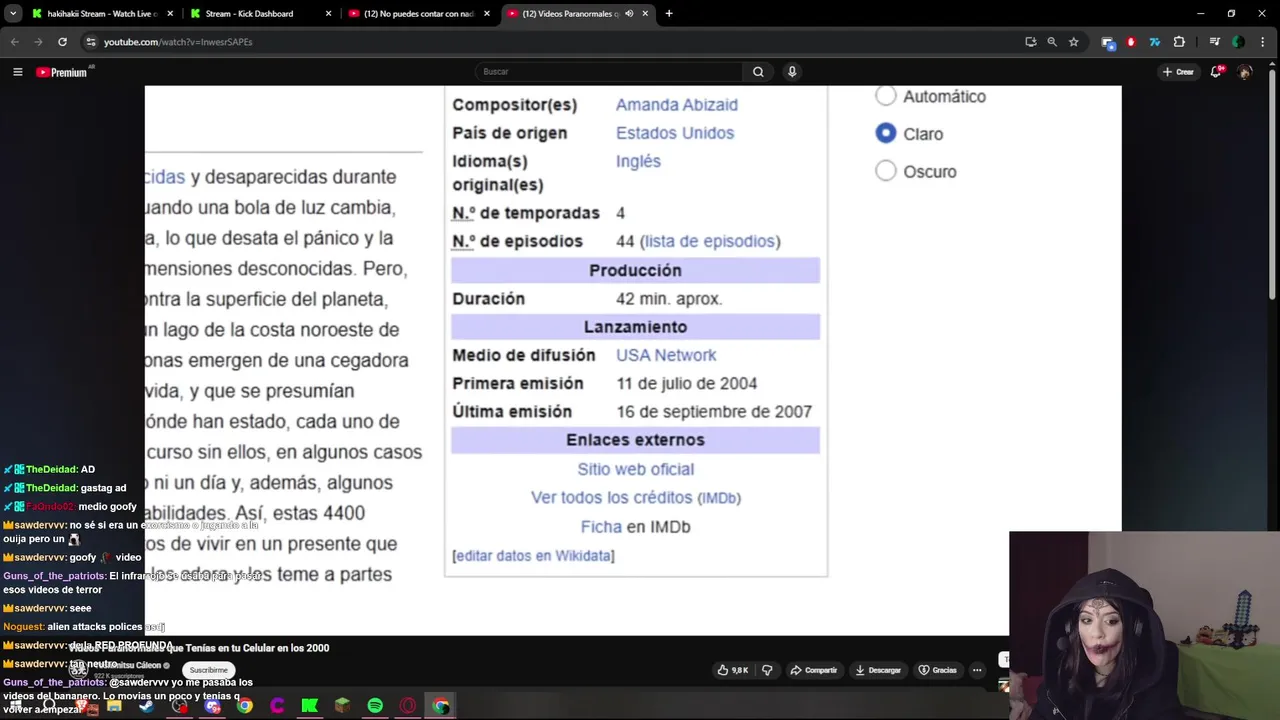Click the Compartir button
Viewport: 1280px width, 720px height.
[x=813, y=670]
